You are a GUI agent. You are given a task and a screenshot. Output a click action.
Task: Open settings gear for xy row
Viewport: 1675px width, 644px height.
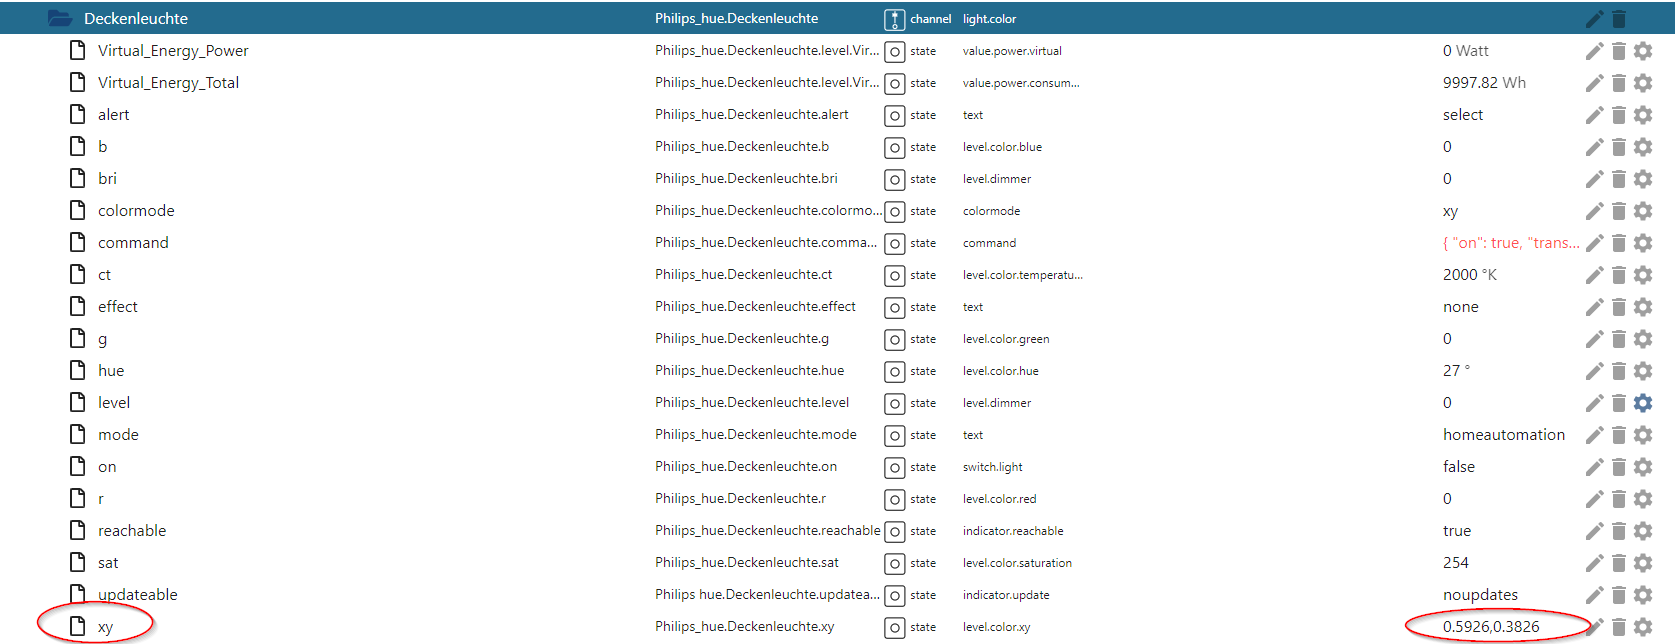point(1643,627)
